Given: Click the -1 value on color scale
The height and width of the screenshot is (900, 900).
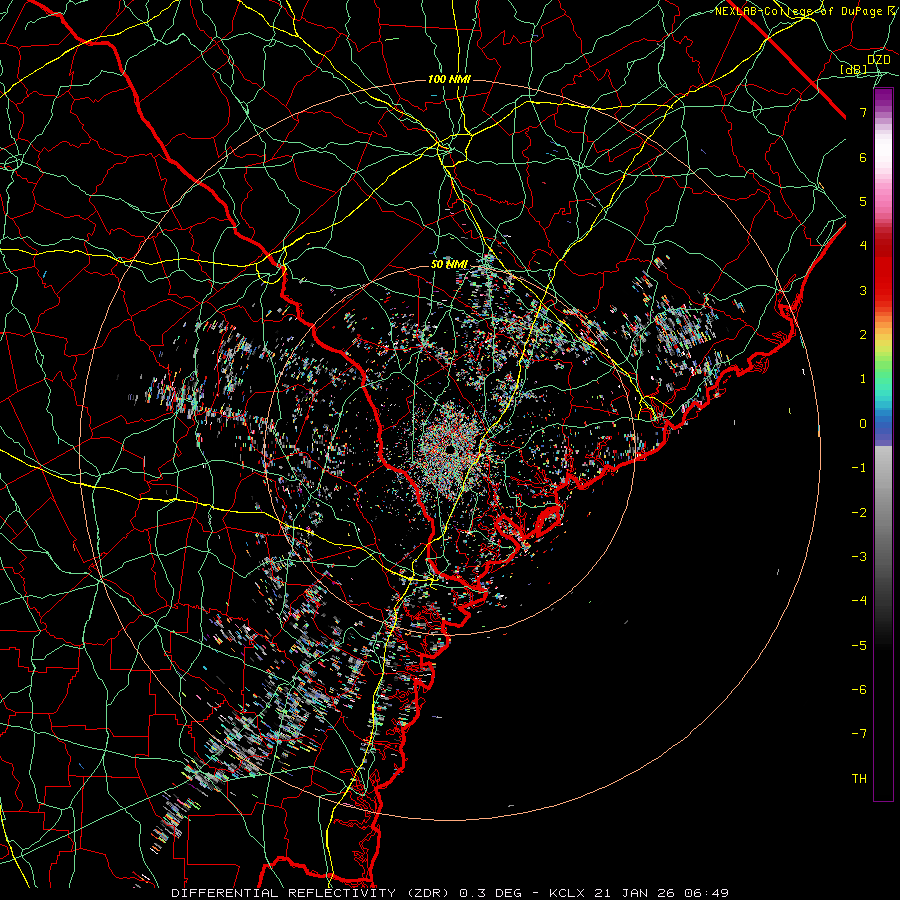Looking at the screenshot, I should pos(859,468).
